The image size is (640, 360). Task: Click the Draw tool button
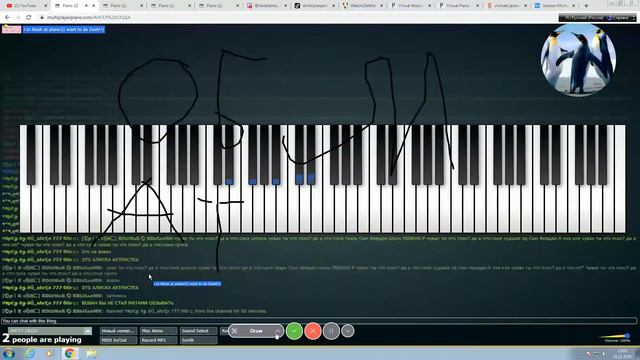point(256,331)
